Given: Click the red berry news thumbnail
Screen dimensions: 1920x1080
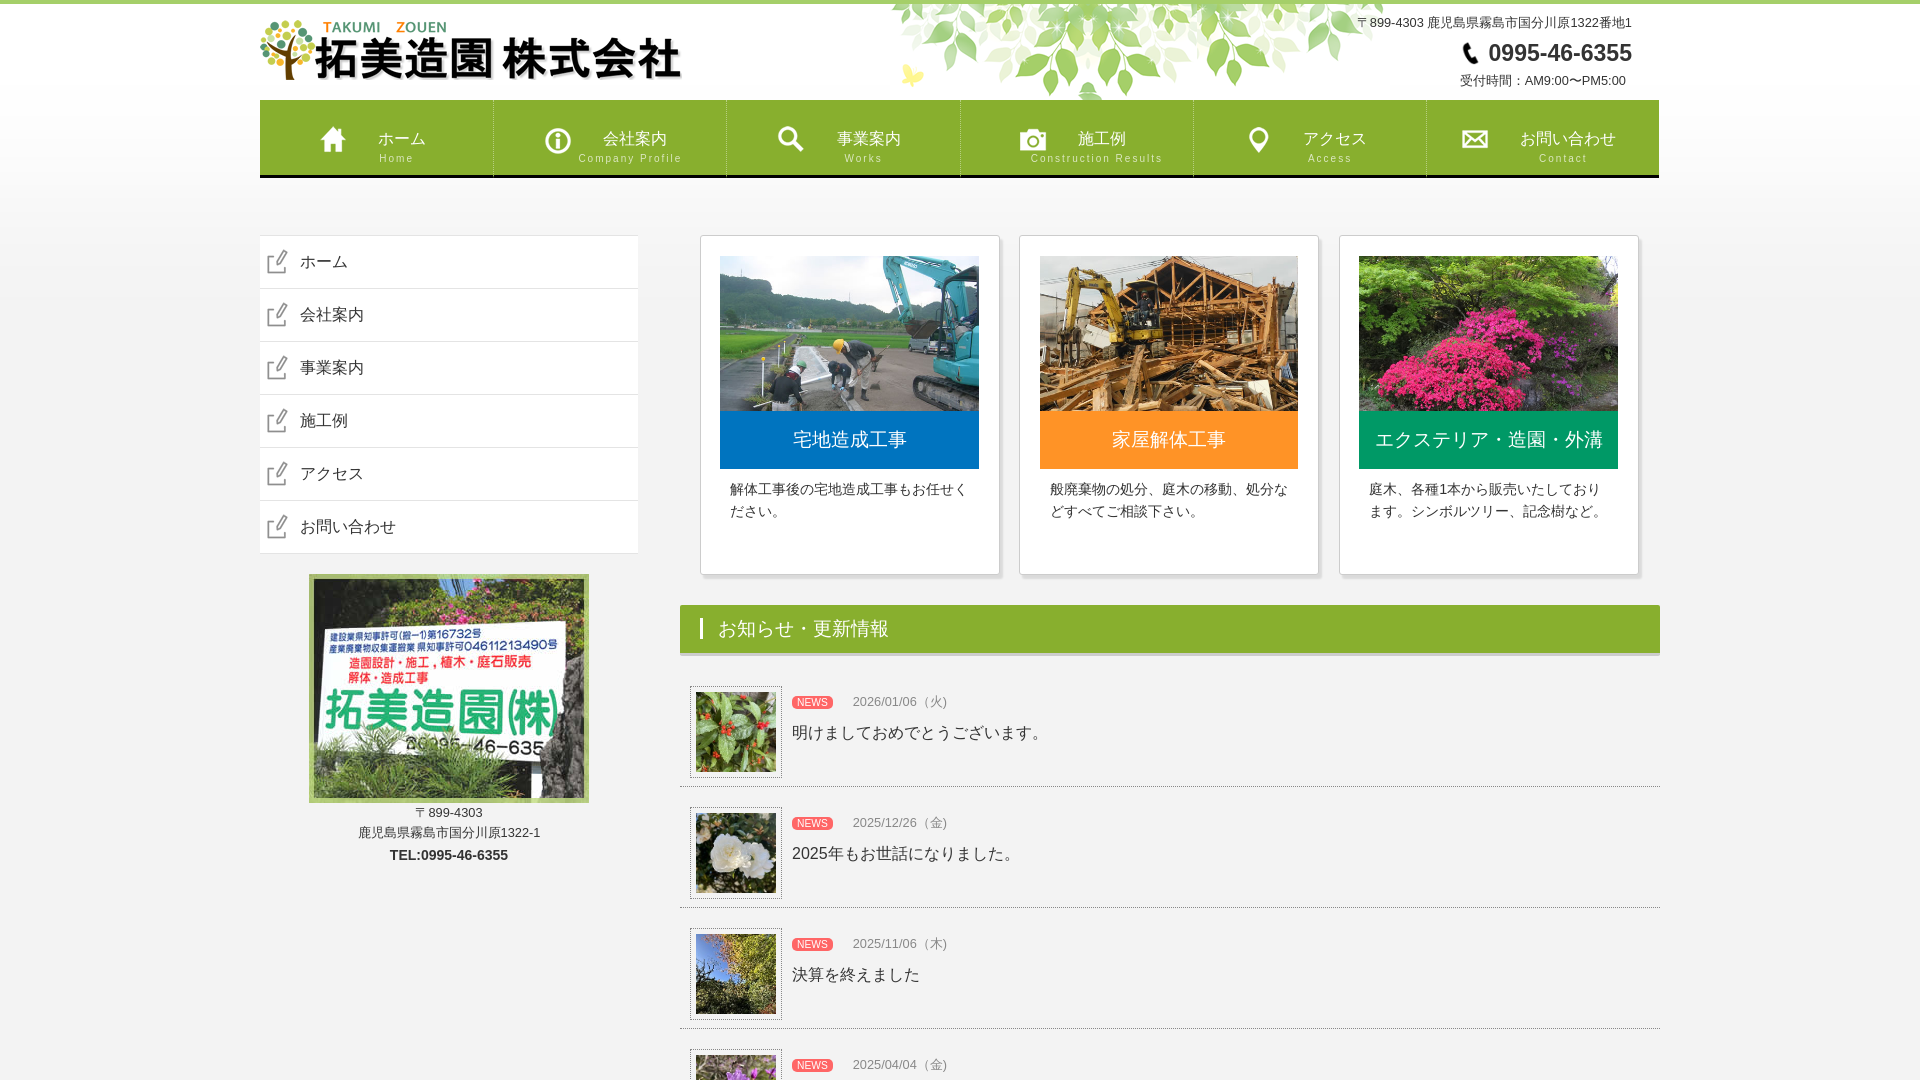Looking at the screenshot, I should point(736,732).
